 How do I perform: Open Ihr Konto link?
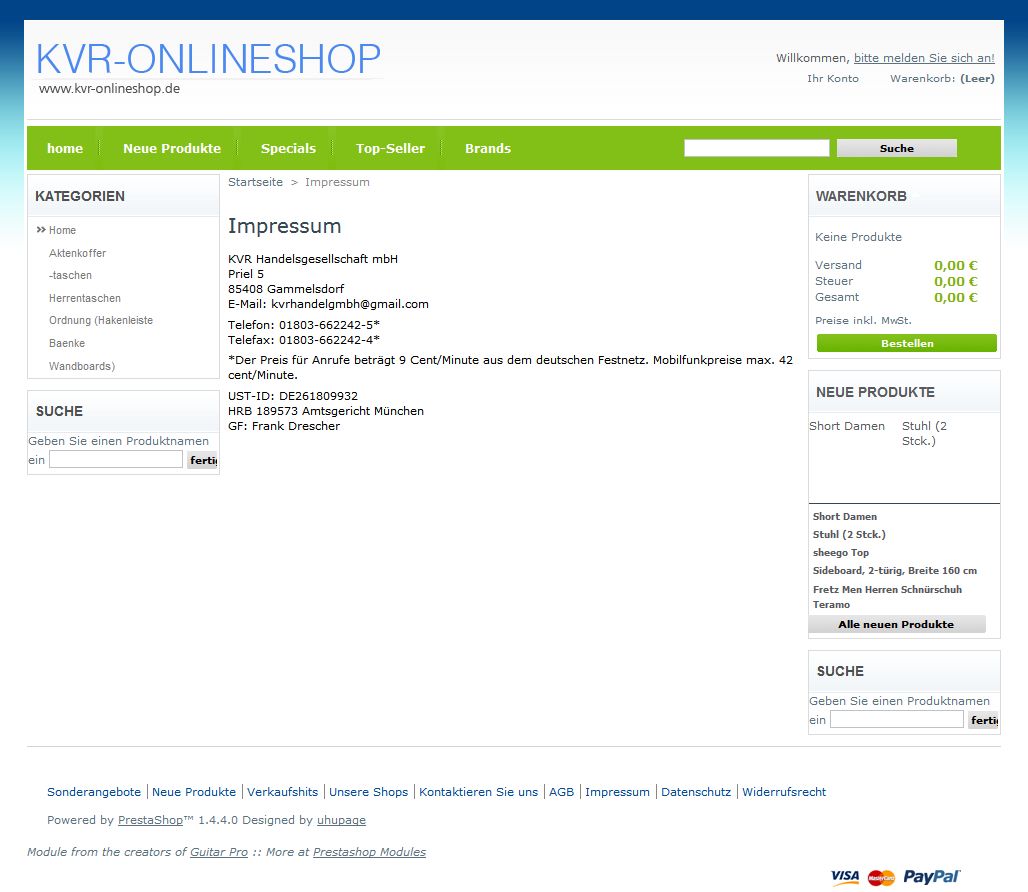pyautogui.click(x=832, y=78)
